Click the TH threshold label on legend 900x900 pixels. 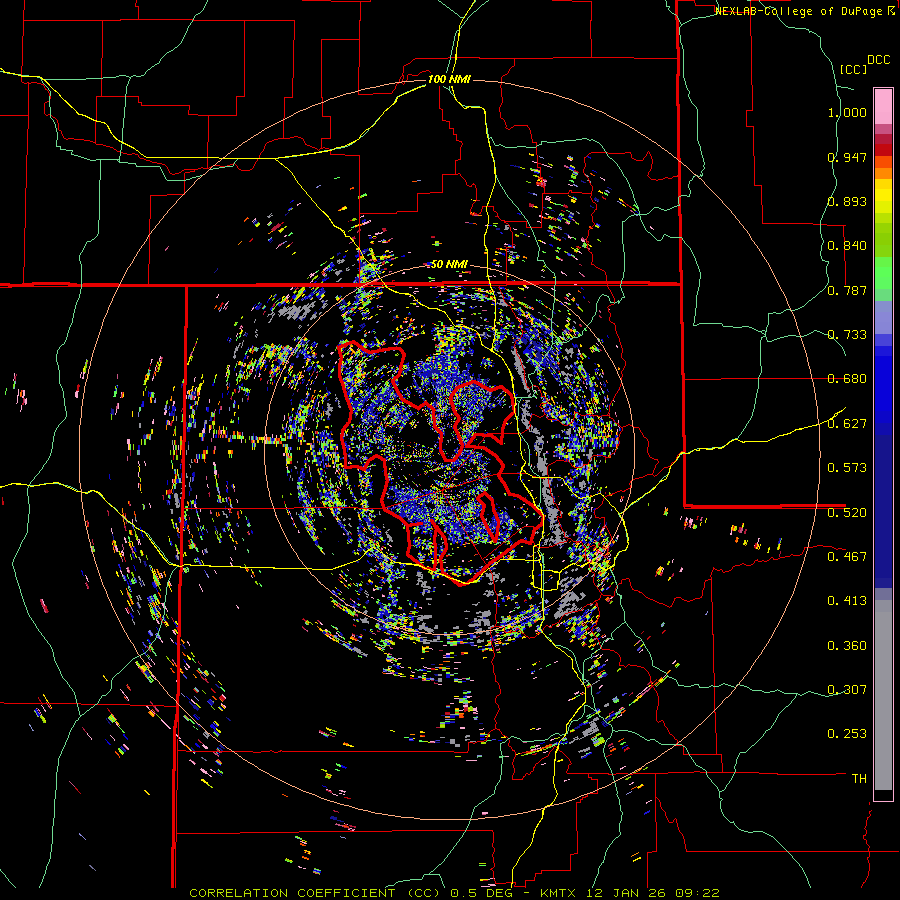click(859, 779)
